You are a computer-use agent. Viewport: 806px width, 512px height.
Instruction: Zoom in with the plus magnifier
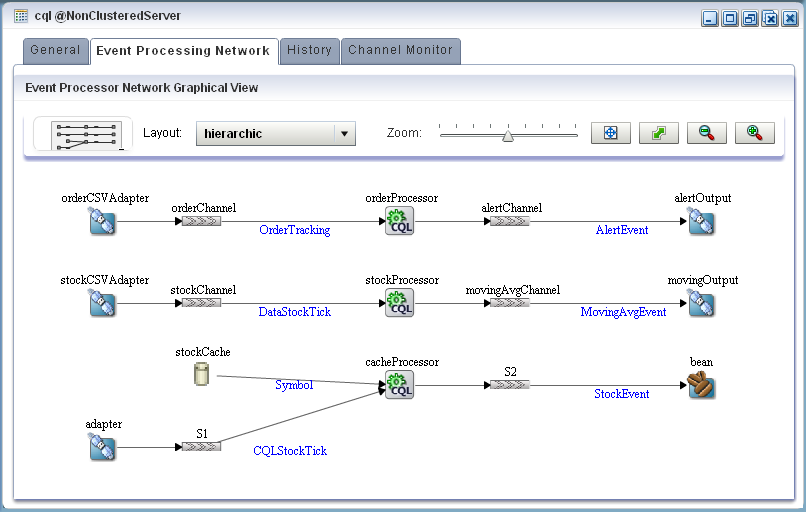coord(755,133)
